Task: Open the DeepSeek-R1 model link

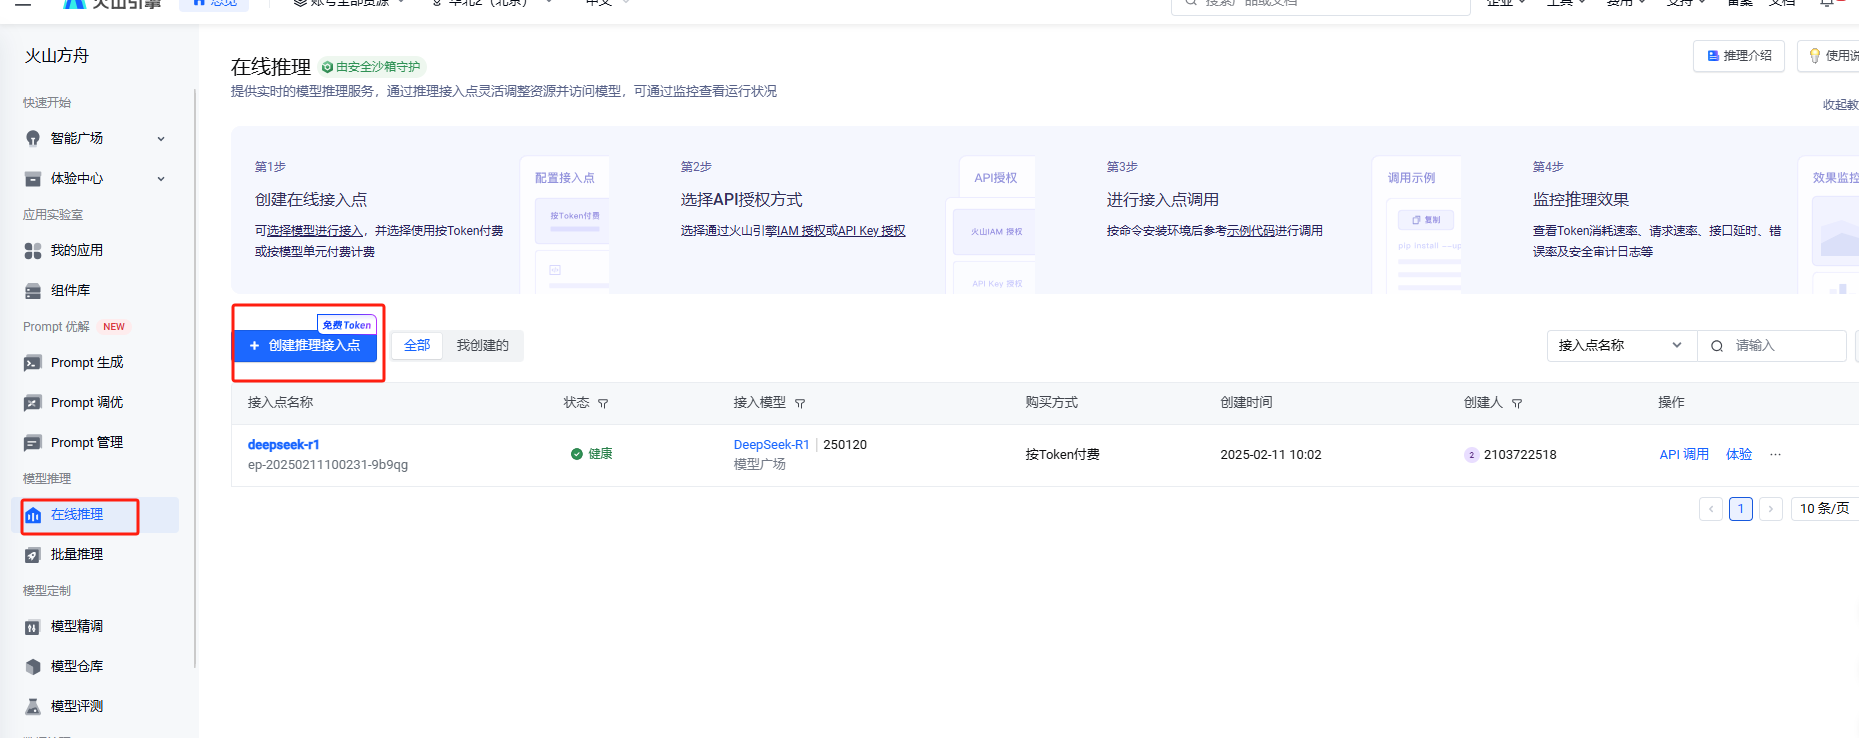Action: click(x=771, y=445)
